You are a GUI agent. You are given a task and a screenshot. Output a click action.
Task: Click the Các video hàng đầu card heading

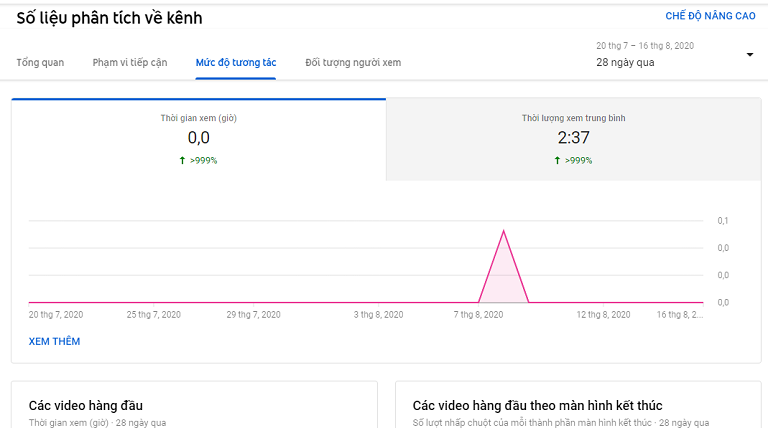(86, 405)
